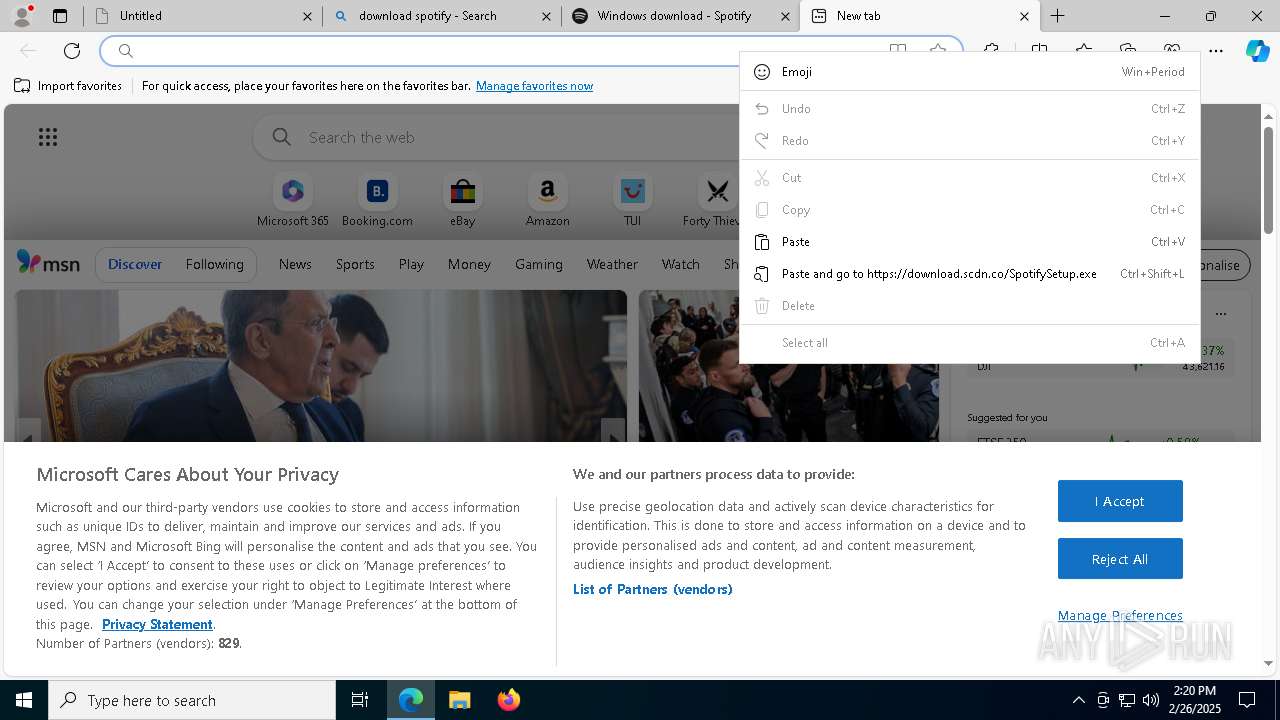1280x720 pixels.
Task: Open the Amazon shortcut
Action: point(547,201)
